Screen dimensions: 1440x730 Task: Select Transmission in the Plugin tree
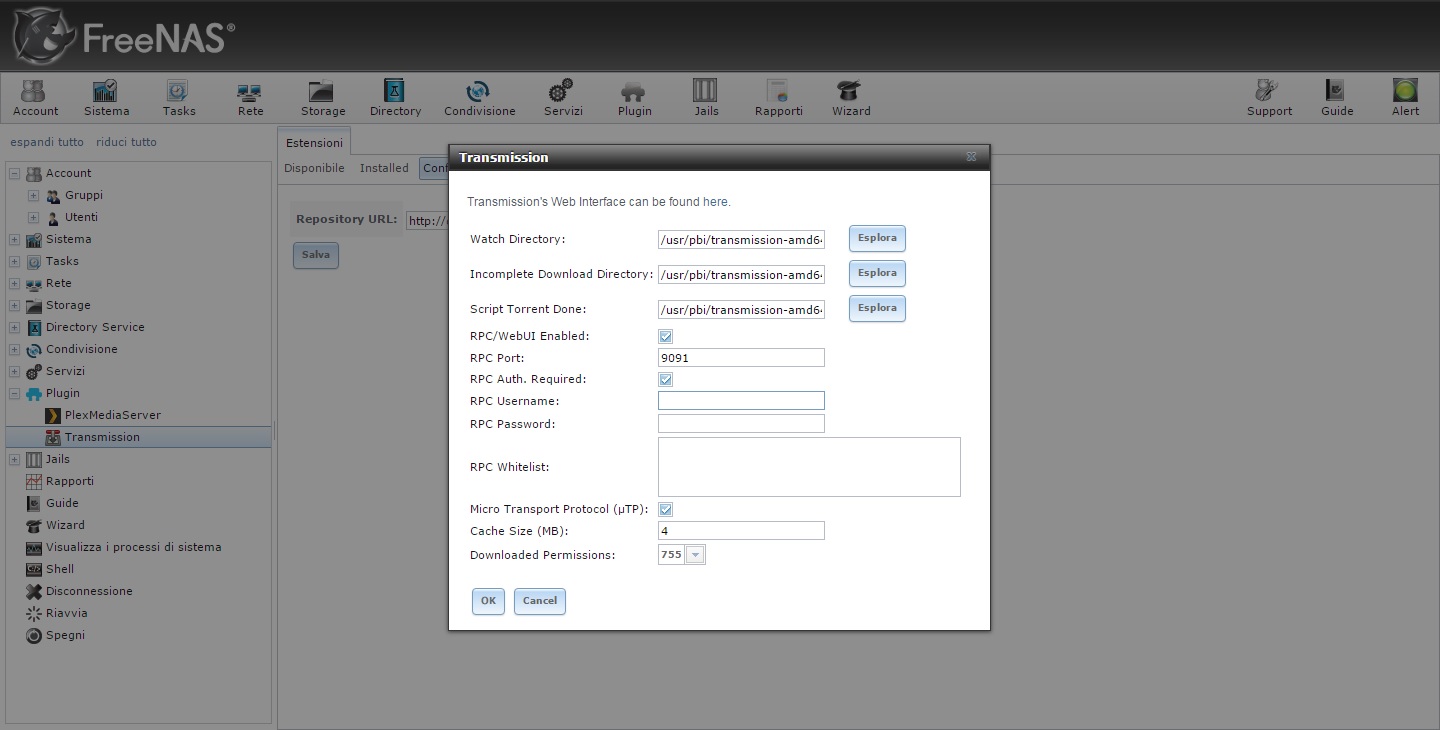point(102,437)
